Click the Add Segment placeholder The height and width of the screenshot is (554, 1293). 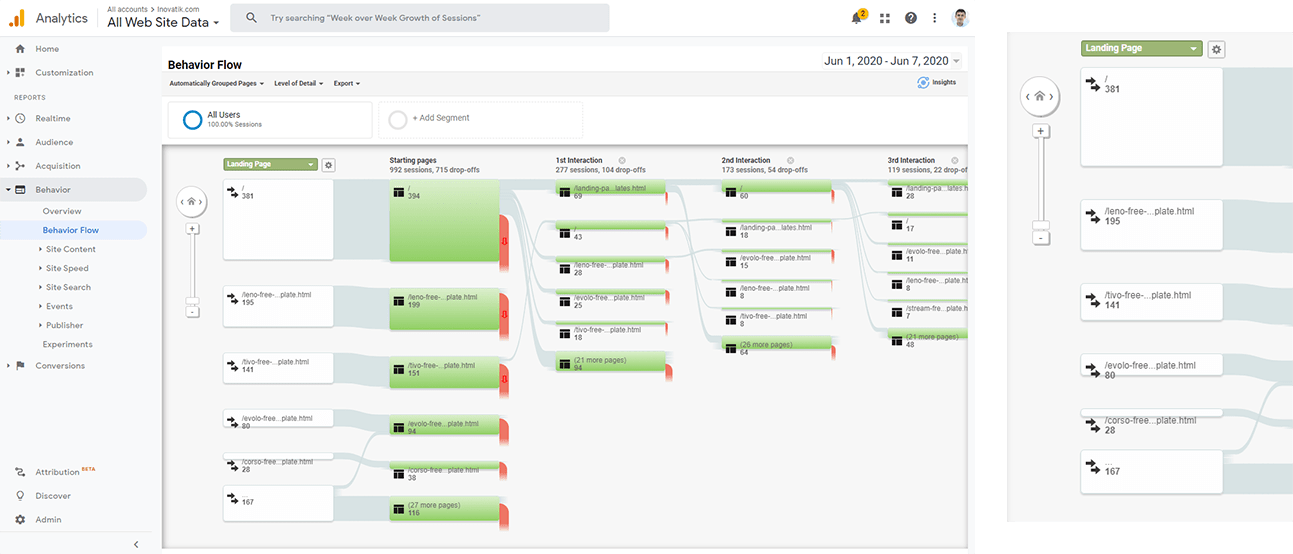coord(440,118)
